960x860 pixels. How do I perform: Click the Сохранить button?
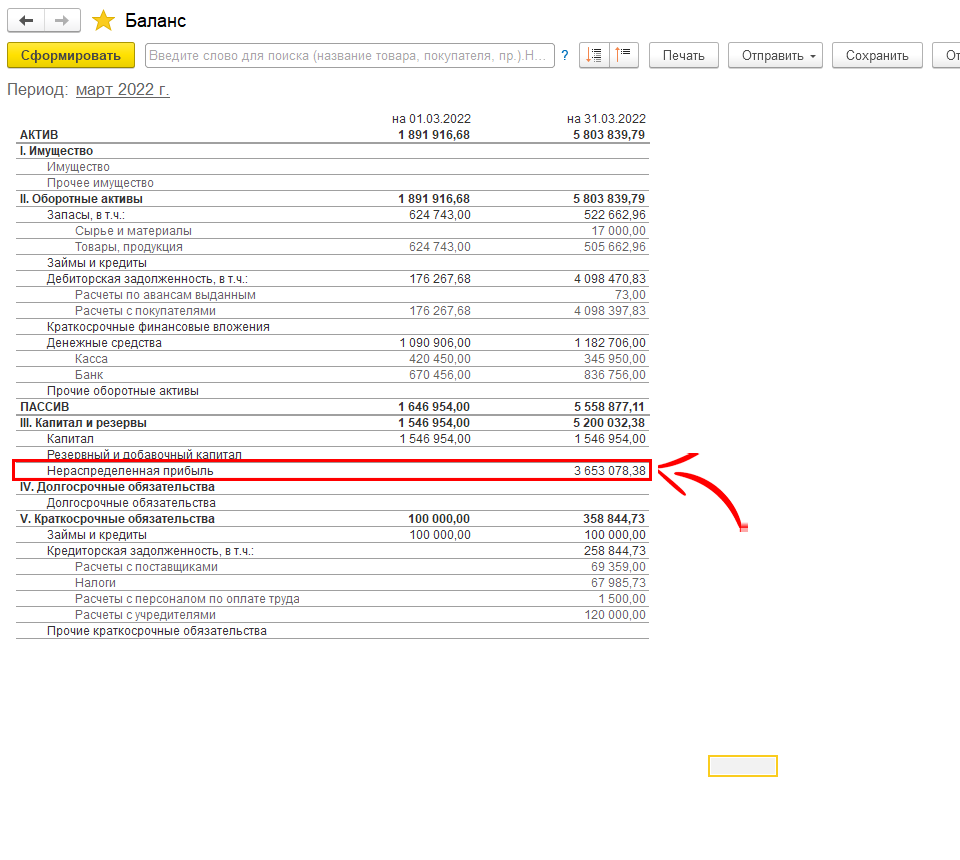(877, 55)
